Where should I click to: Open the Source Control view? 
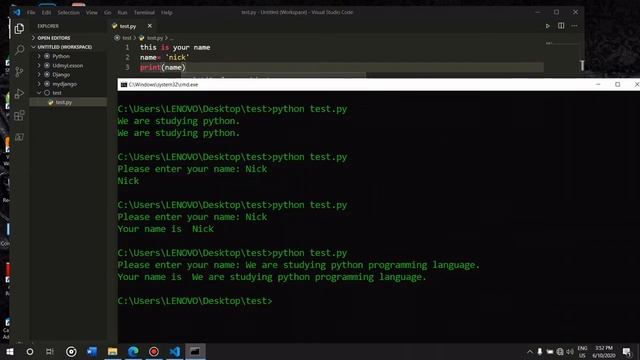pyautogui.click(x=19, y=72)
